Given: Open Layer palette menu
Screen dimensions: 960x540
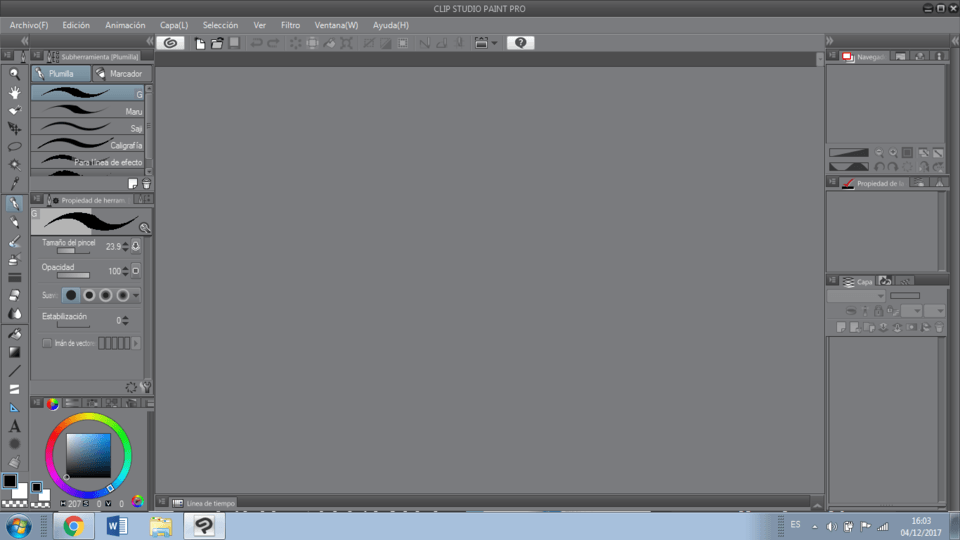Looking at the screenshot, I should click(x=833, y=281).
